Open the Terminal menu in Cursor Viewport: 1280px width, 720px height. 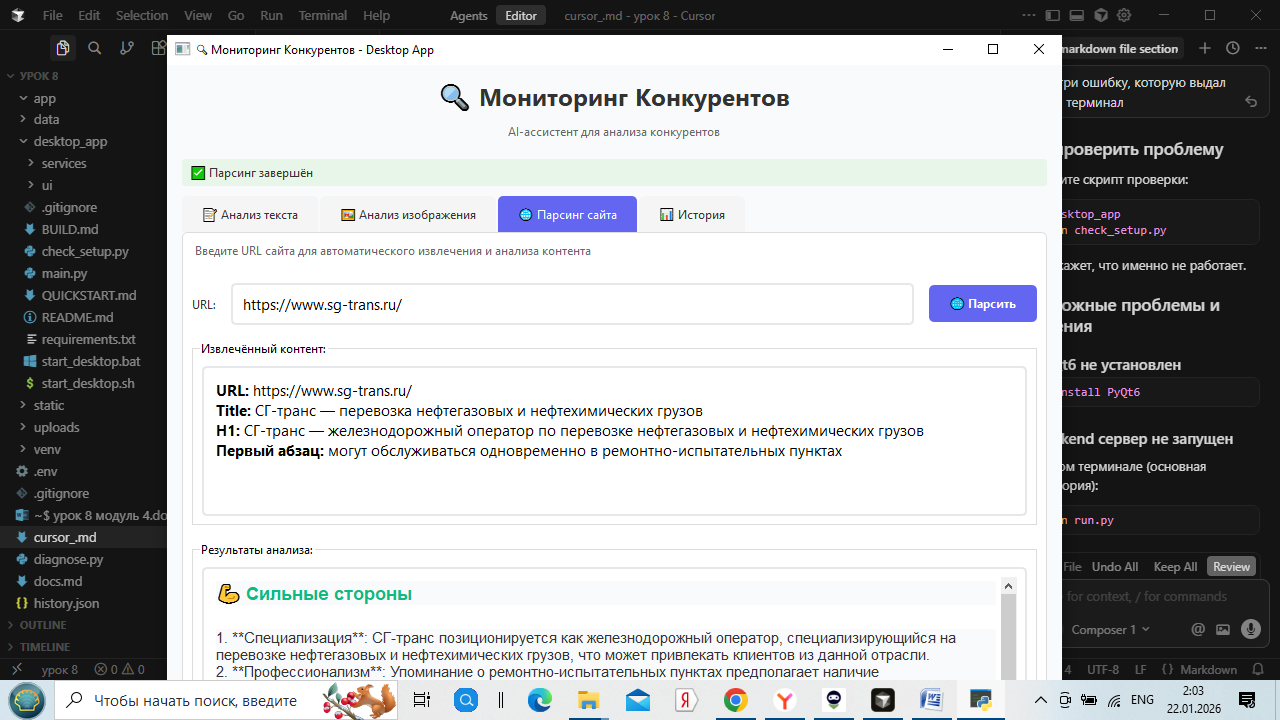click(x=323, y=15)
